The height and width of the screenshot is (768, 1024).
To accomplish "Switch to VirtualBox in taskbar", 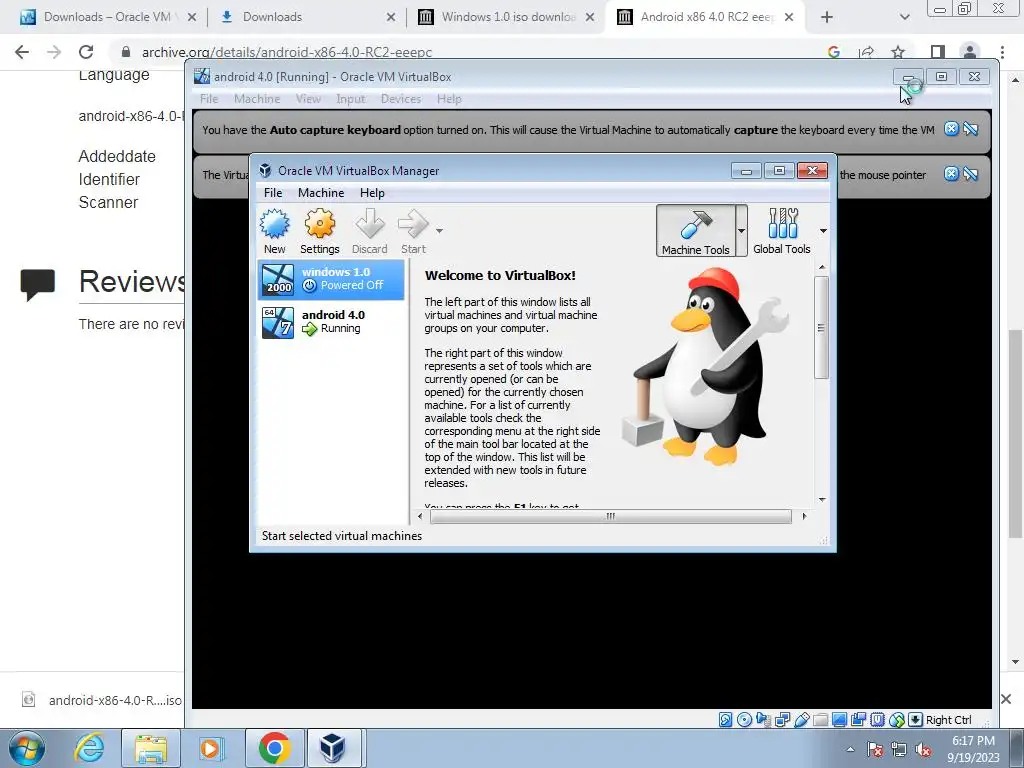I will click(x=332, y=748).
